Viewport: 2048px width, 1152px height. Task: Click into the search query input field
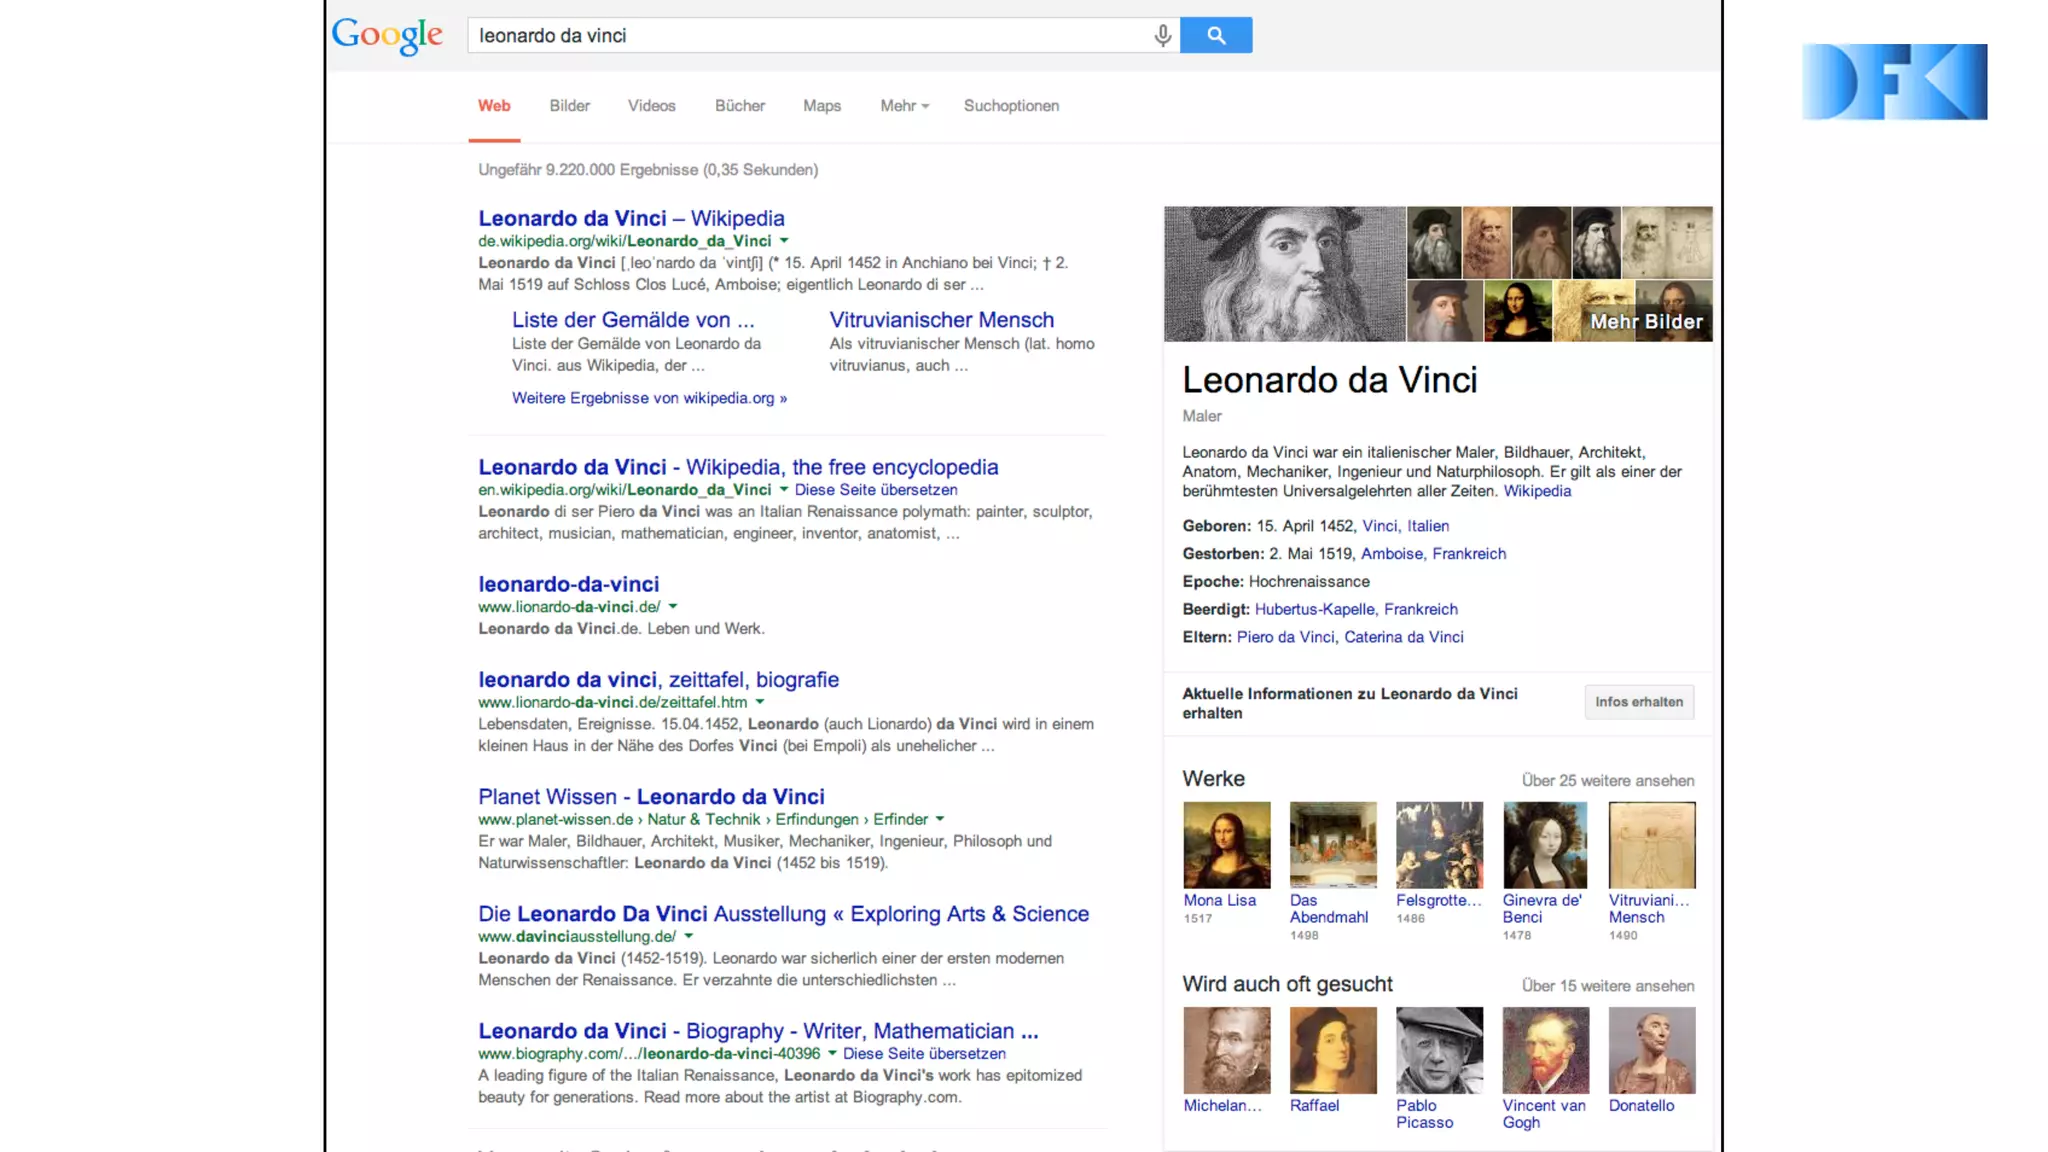click(x=810, y=36)
